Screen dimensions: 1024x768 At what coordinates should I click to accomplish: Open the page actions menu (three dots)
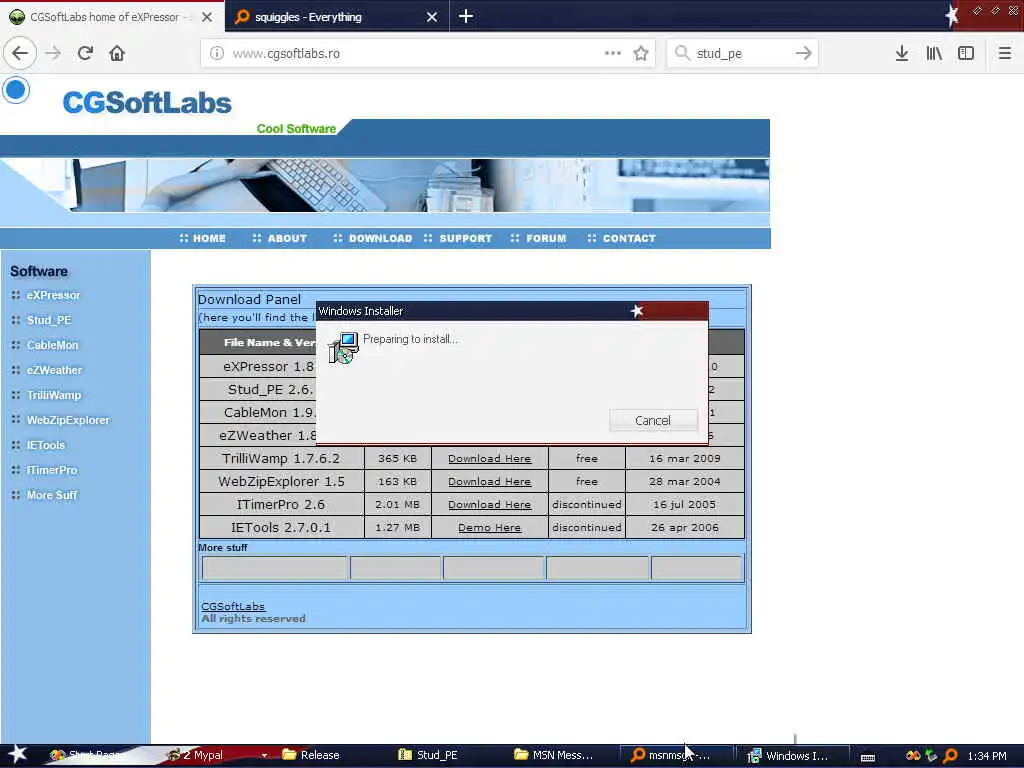tap(613, 53)
